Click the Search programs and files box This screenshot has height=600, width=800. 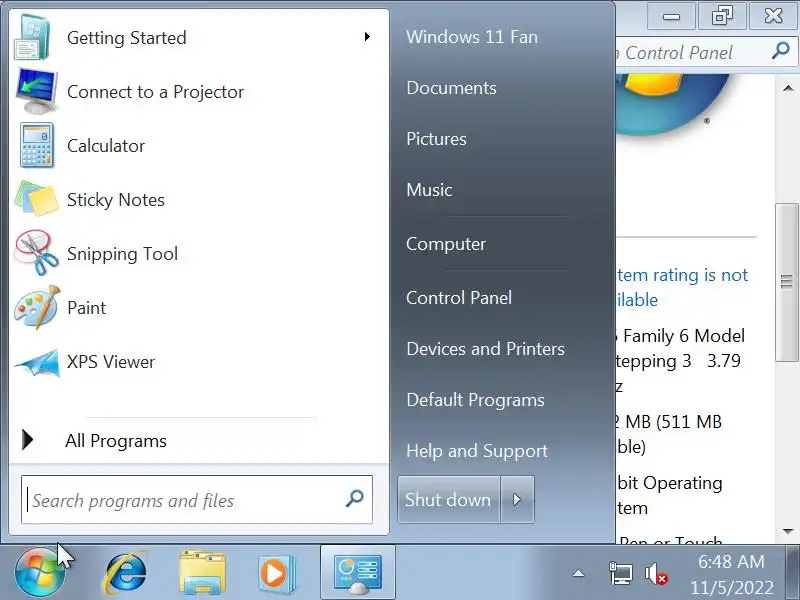pos(196,499)
